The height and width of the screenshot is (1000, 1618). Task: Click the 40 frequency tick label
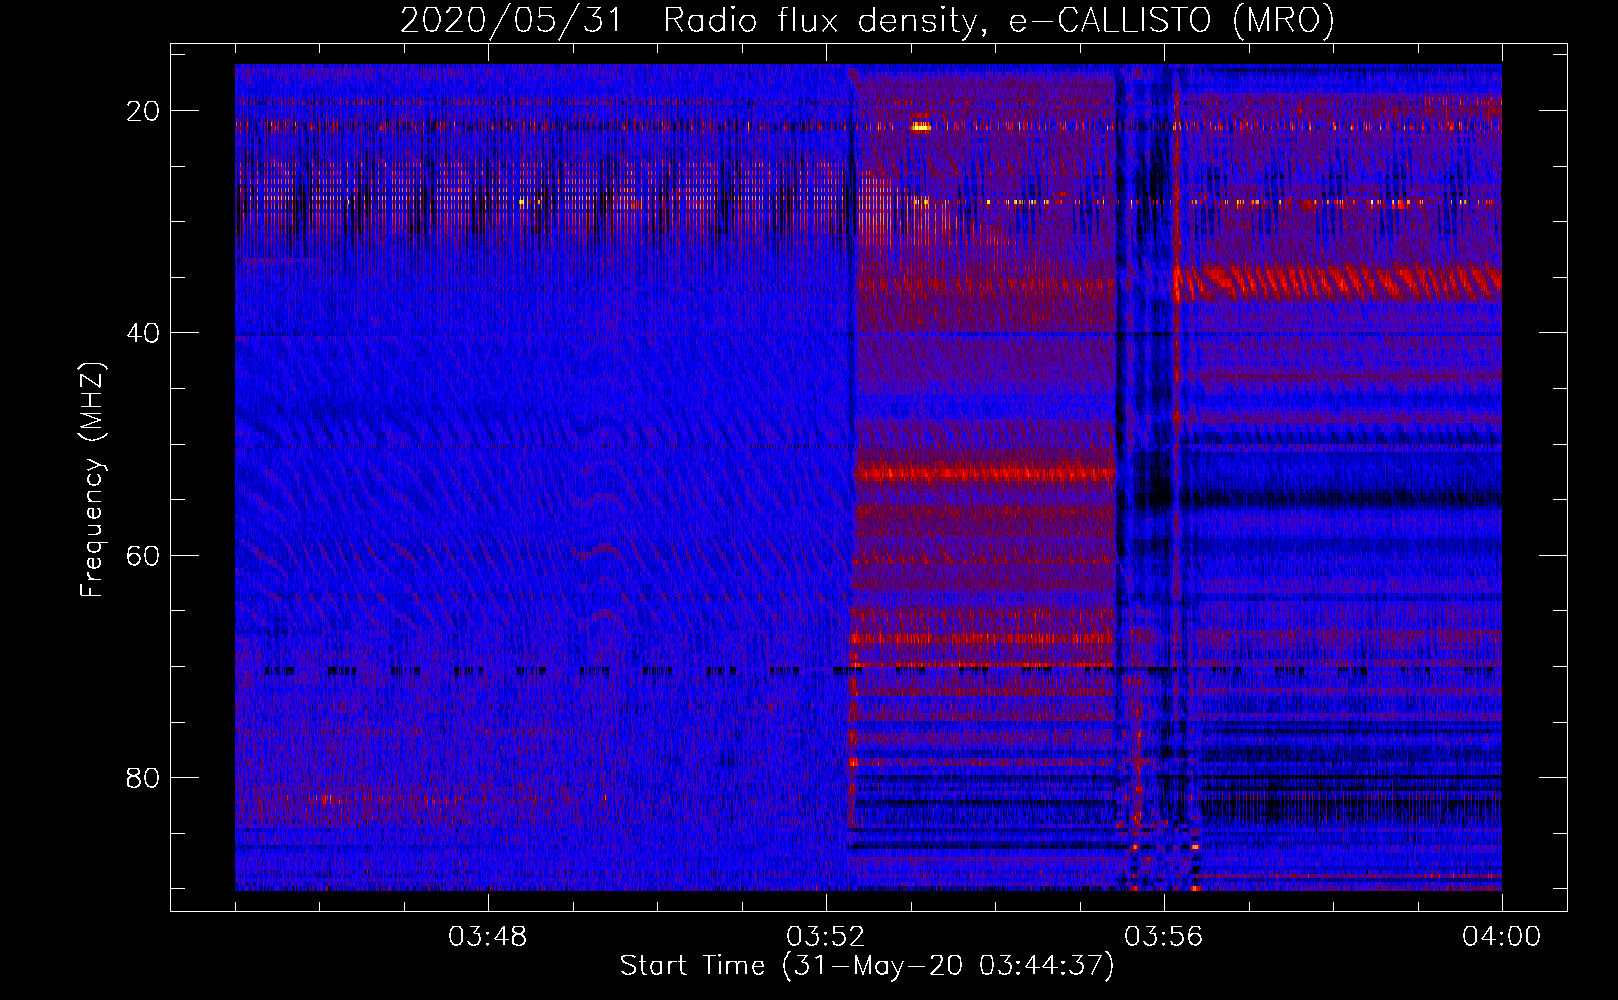[143, 333]
